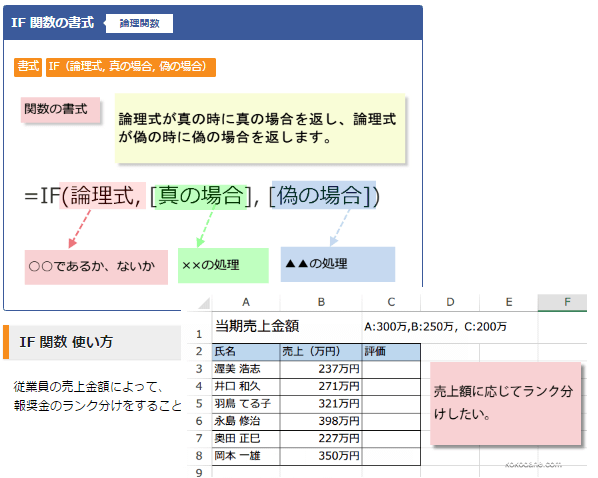598x478 pixels.
Task: Click the paragraph starting 従業員の売上金額によって
Action: click(97, 396)
